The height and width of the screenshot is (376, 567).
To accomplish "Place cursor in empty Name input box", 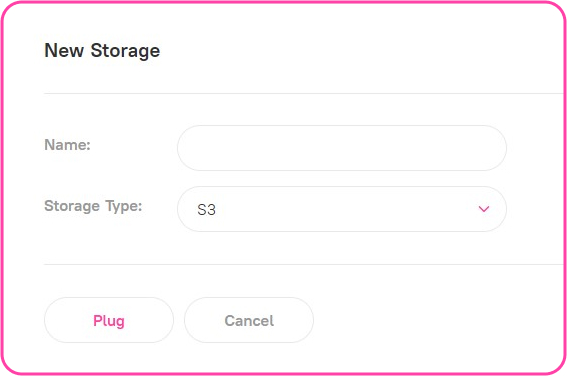I will (342, 148).
